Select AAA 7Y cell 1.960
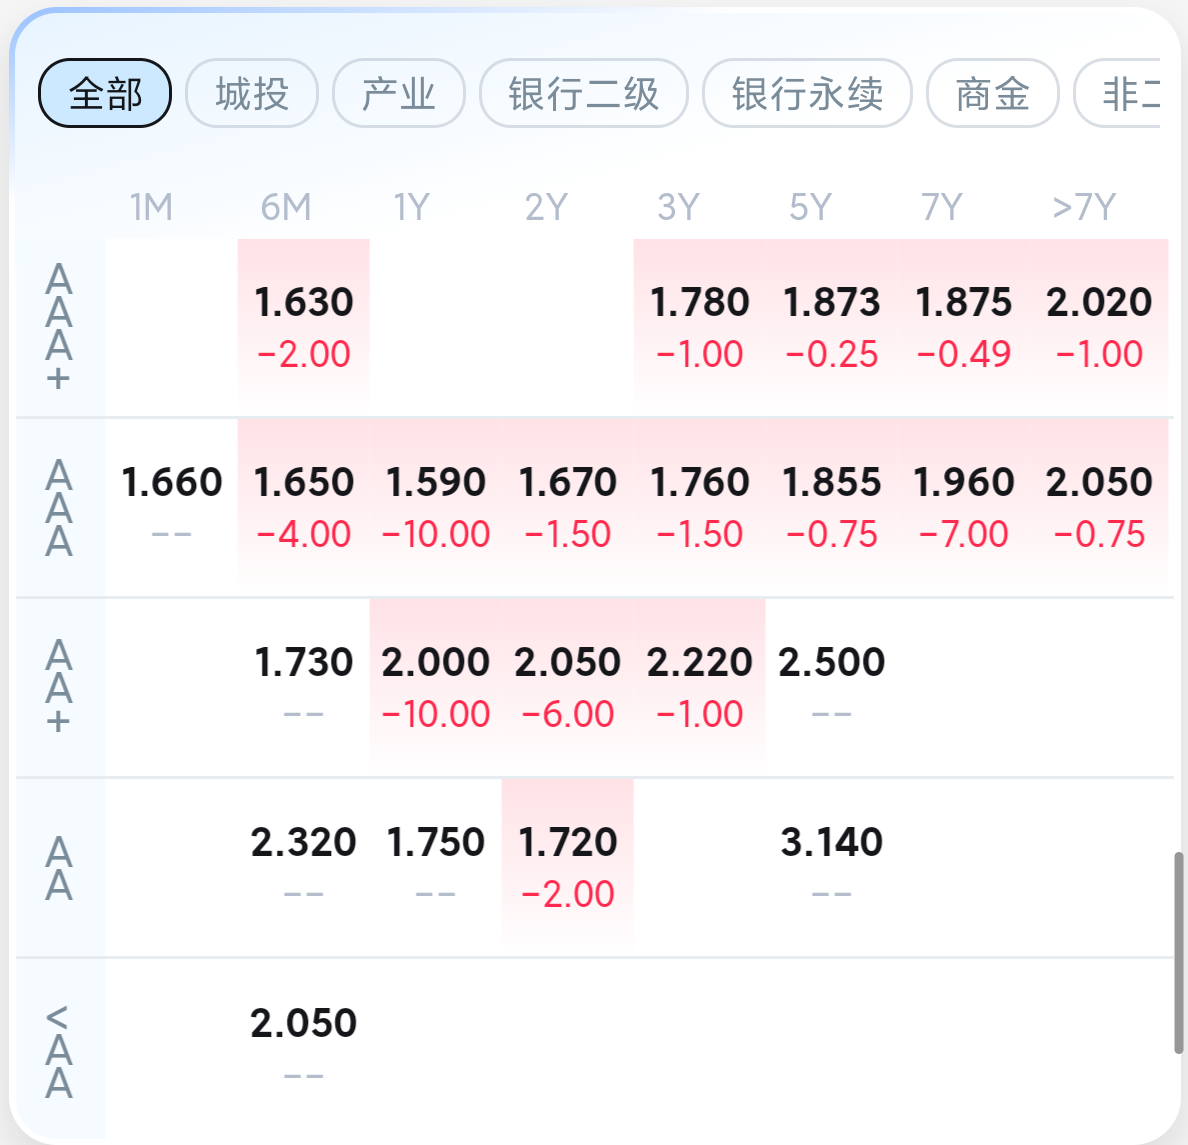 coord(964,508)
